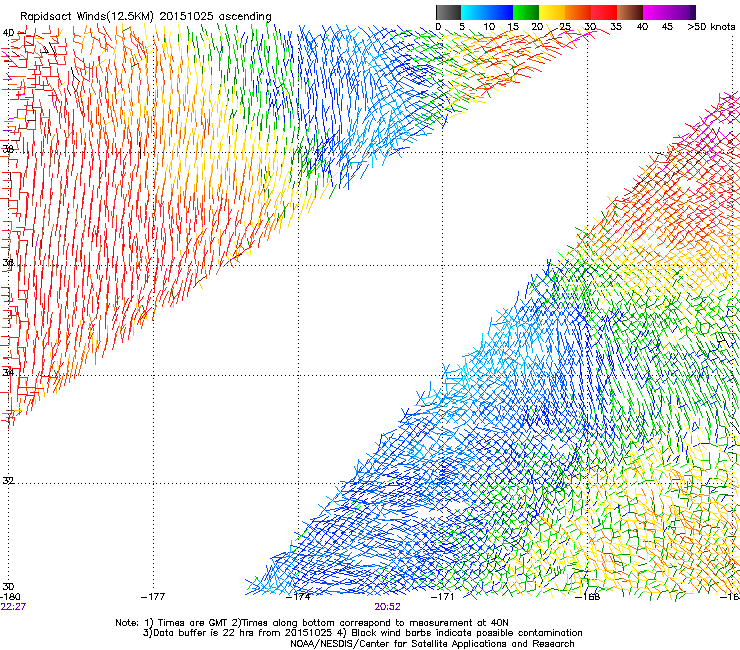
Task: Click the legend scale label '20'
Action: 538,26
